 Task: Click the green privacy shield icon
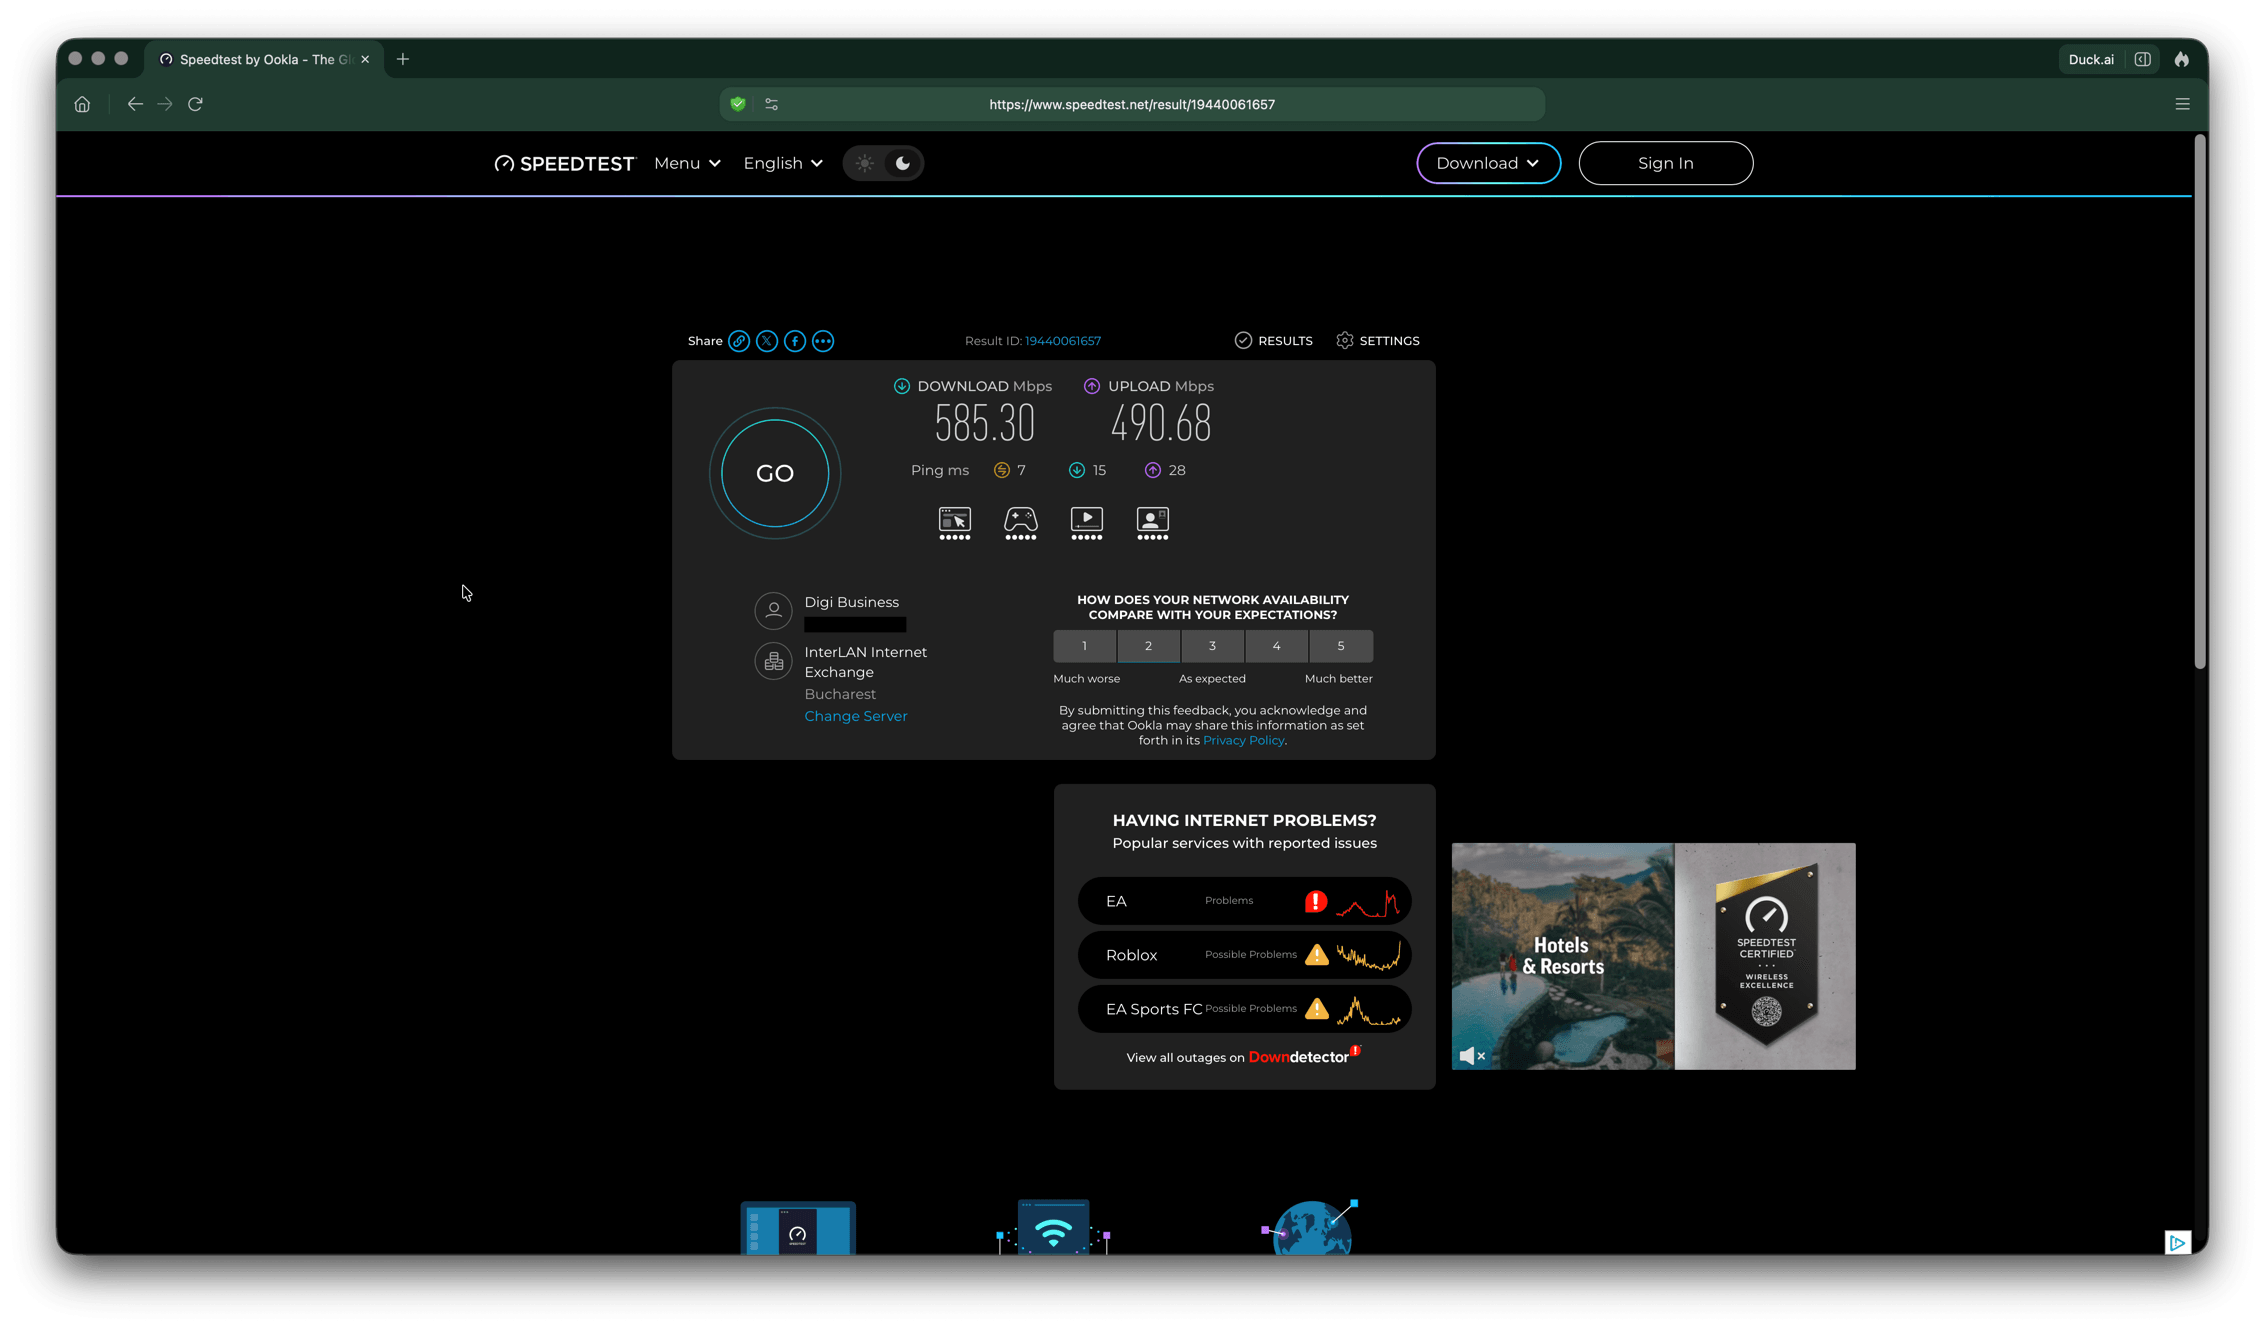coord(738,104)
